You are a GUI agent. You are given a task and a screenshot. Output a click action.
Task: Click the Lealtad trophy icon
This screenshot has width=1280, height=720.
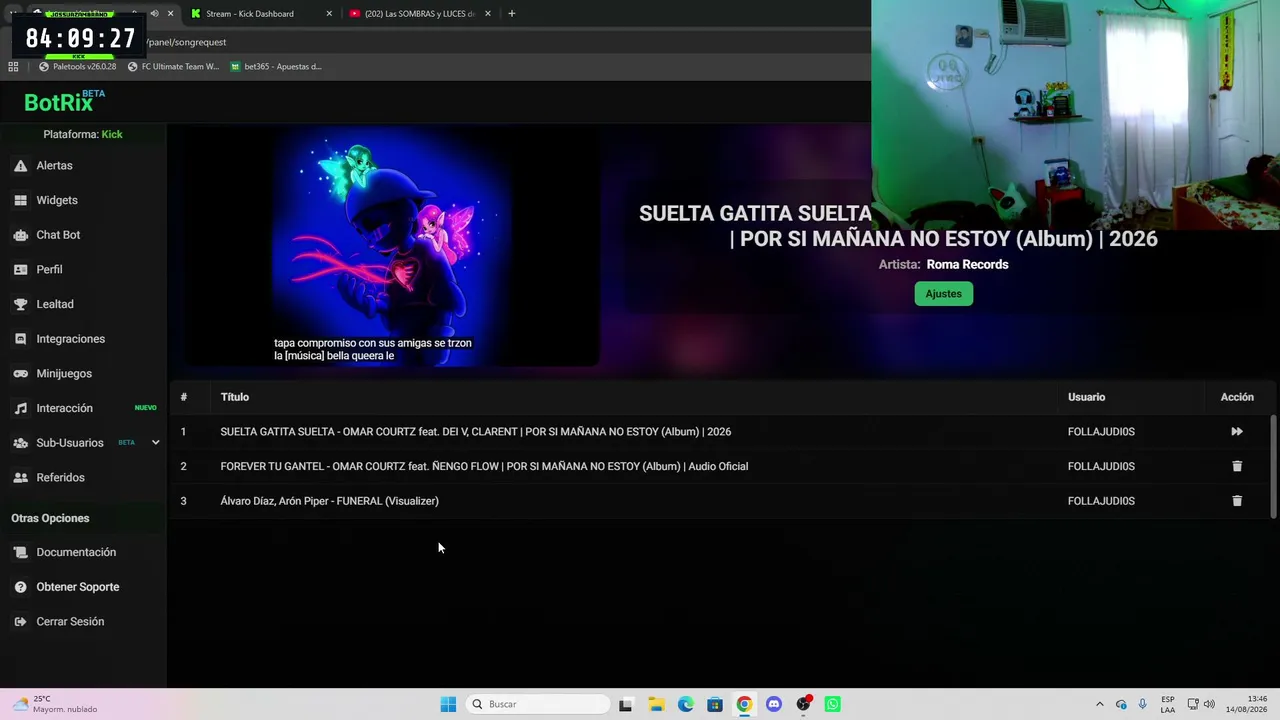click(20, 304)
